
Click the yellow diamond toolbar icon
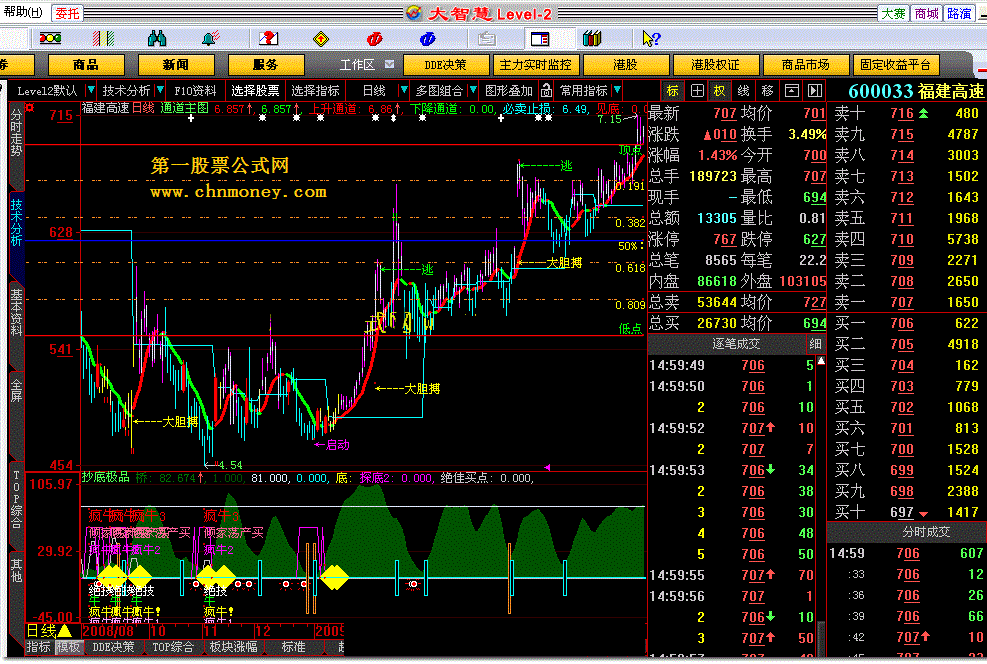pos(321,39)
